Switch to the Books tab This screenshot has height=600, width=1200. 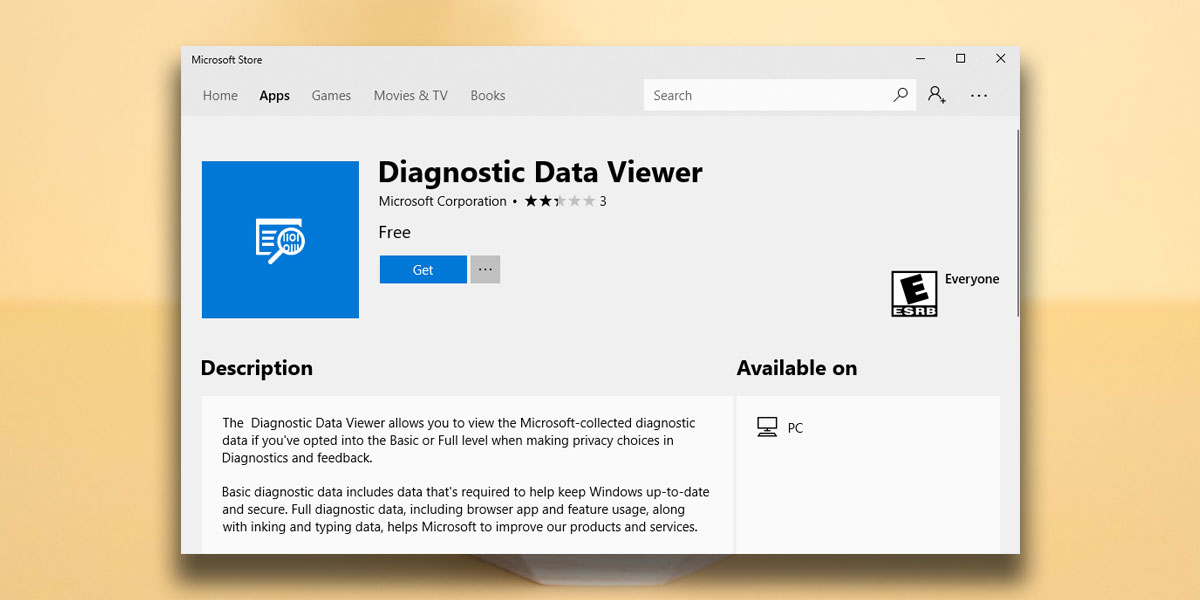click(487, 95)
